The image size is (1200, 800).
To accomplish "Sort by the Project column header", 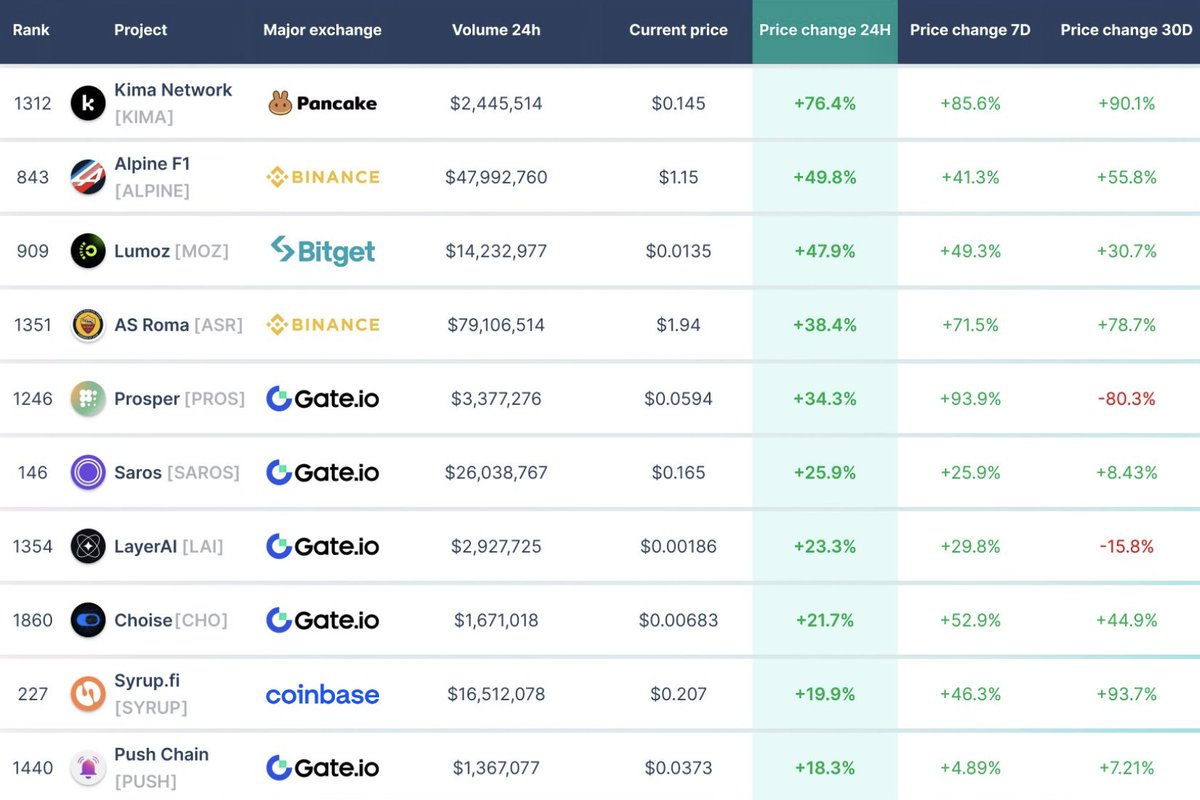I will point(141,30).
